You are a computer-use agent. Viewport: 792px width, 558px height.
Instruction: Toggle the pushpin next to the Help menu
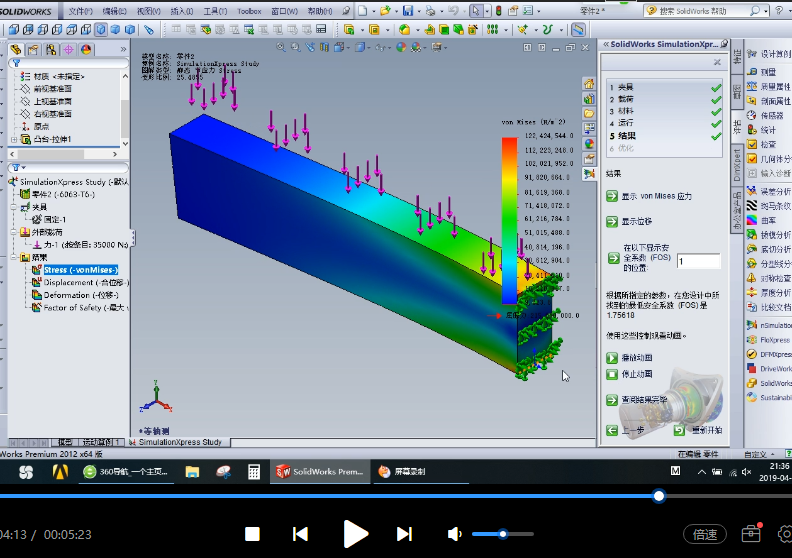click(x=346, y=11)
